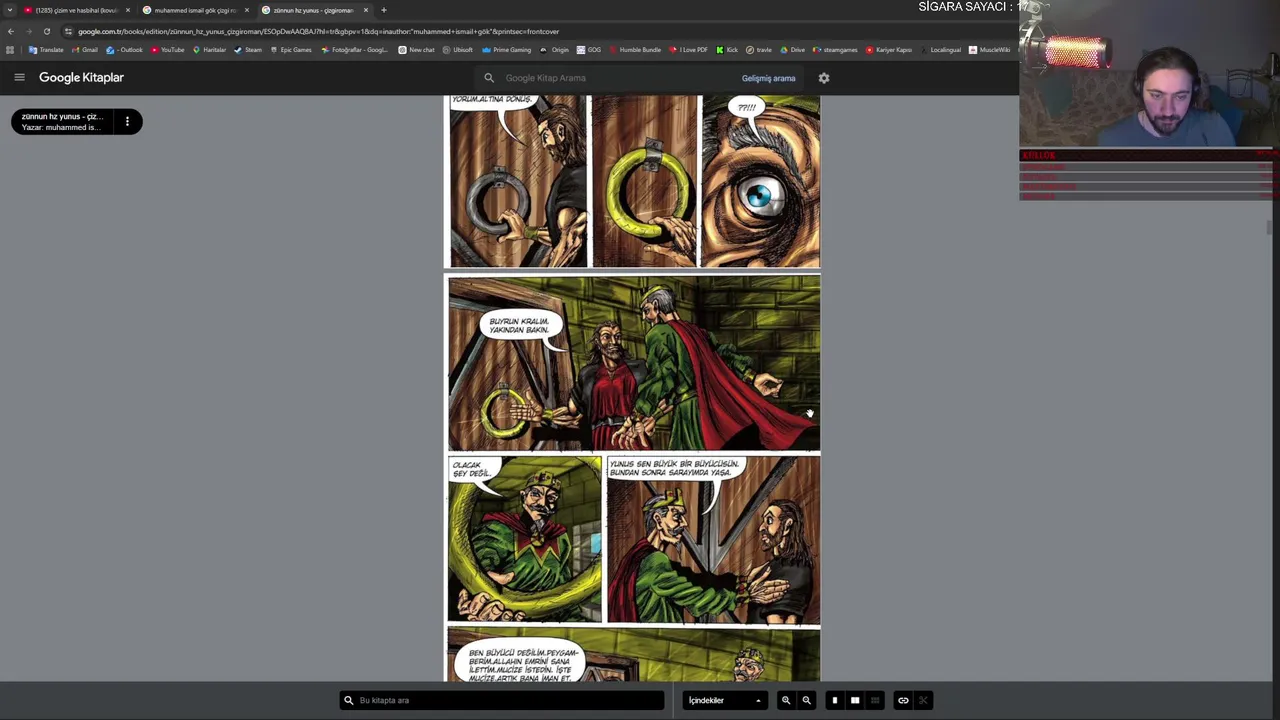This screenshot has height=720, width=1280.
Task: Switch to two page view
Action: [x=855, y=700]
